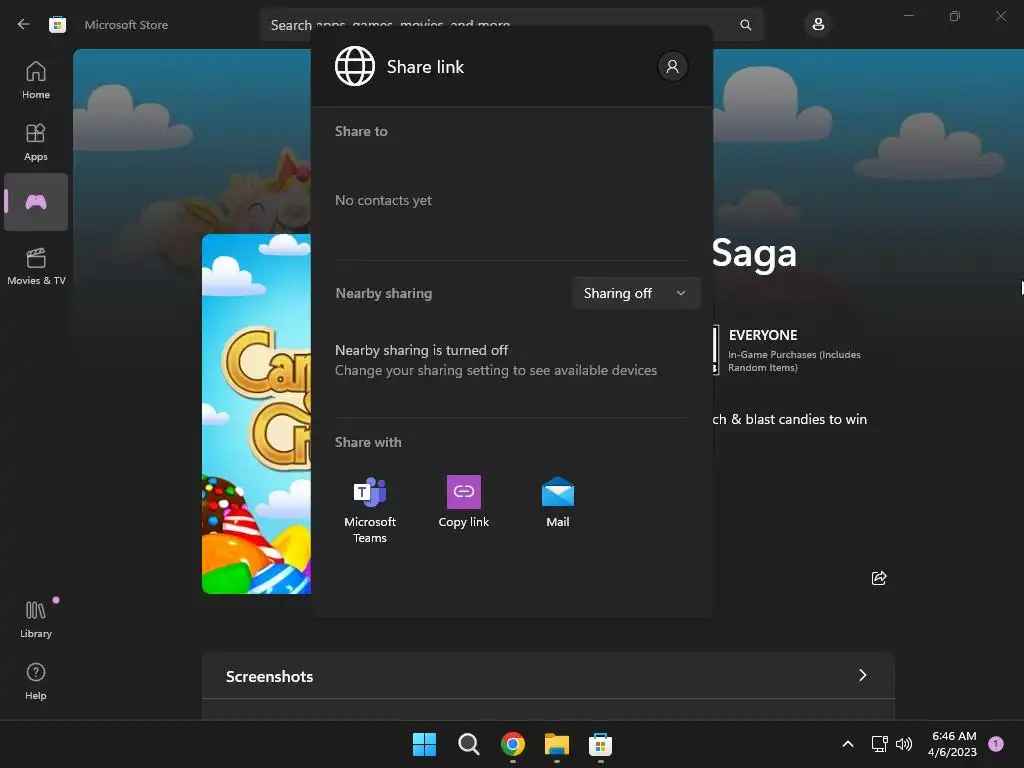Click the Microsoft Store taskbar icon
Screen dimensions: 1024x768
pos(600,744)
